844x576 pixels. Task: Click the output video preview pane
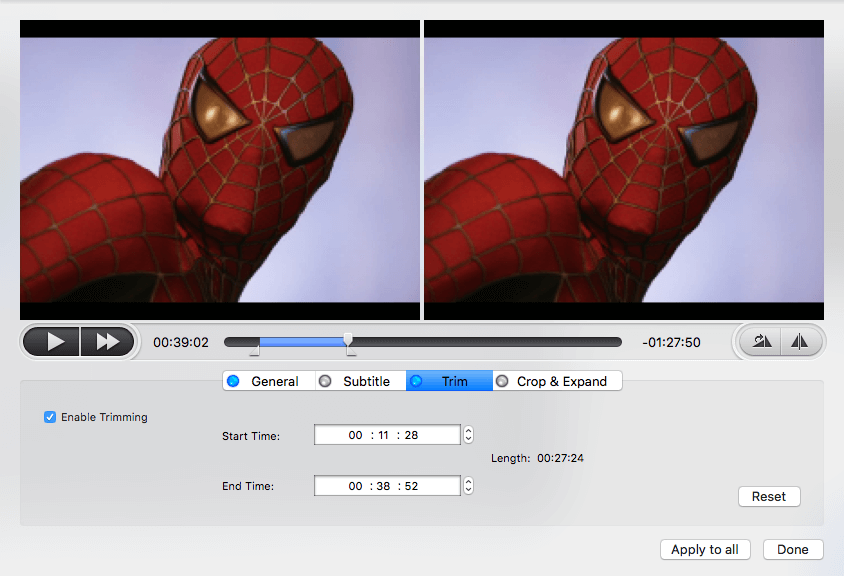click(x=624, y=170)
